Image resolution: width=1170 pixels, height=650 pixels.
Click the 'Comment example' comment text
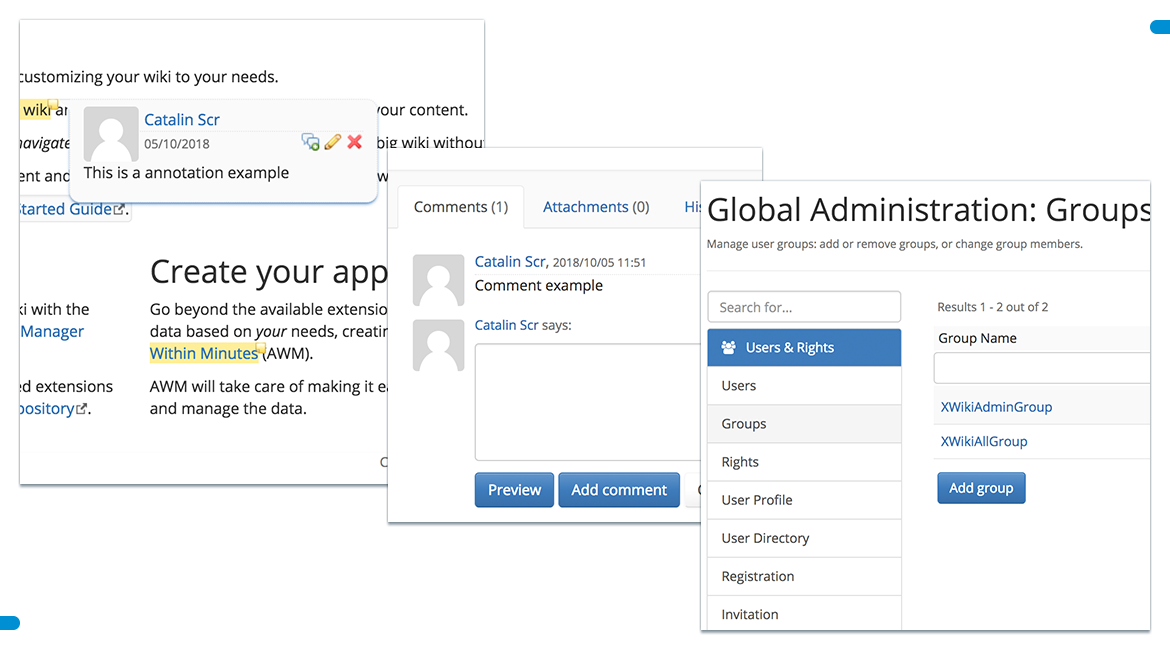point(539,285)
